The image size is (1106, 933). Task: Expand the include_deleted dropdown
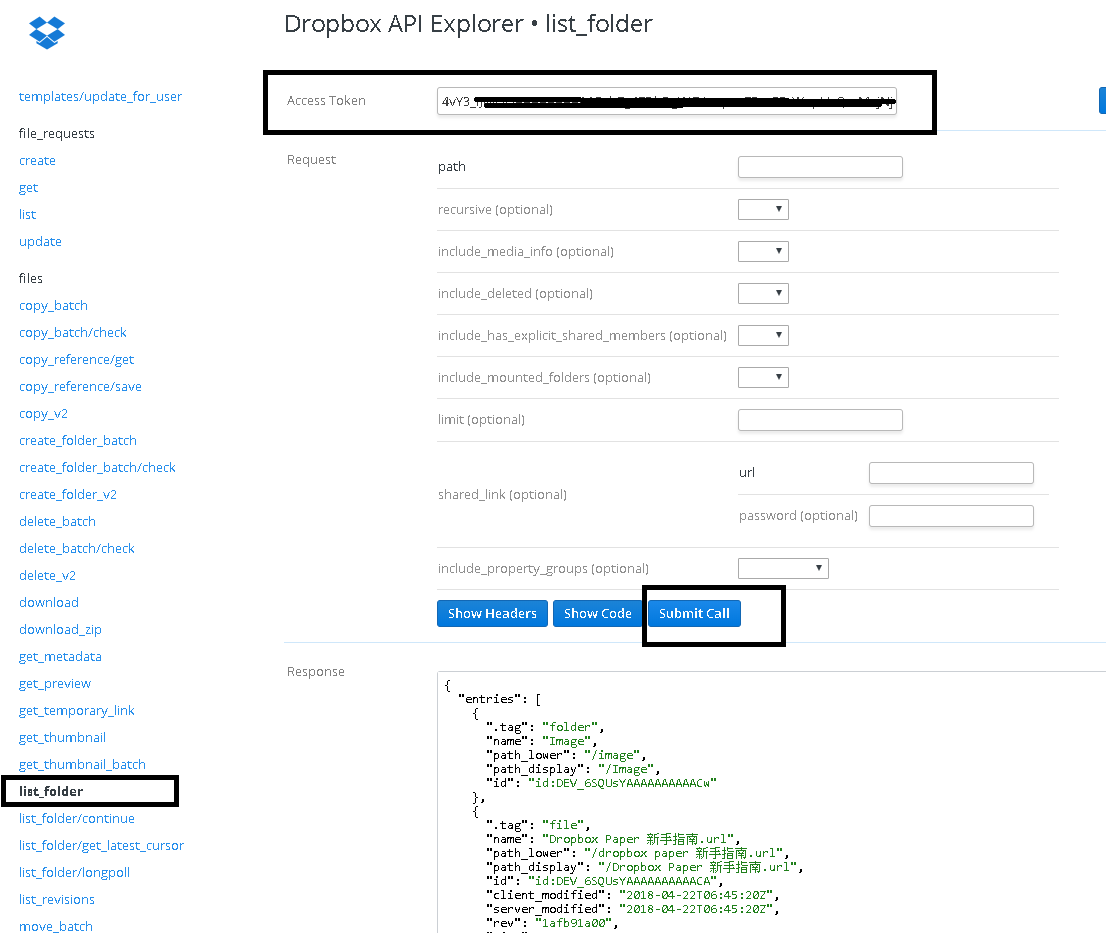(x=763, y=293)
